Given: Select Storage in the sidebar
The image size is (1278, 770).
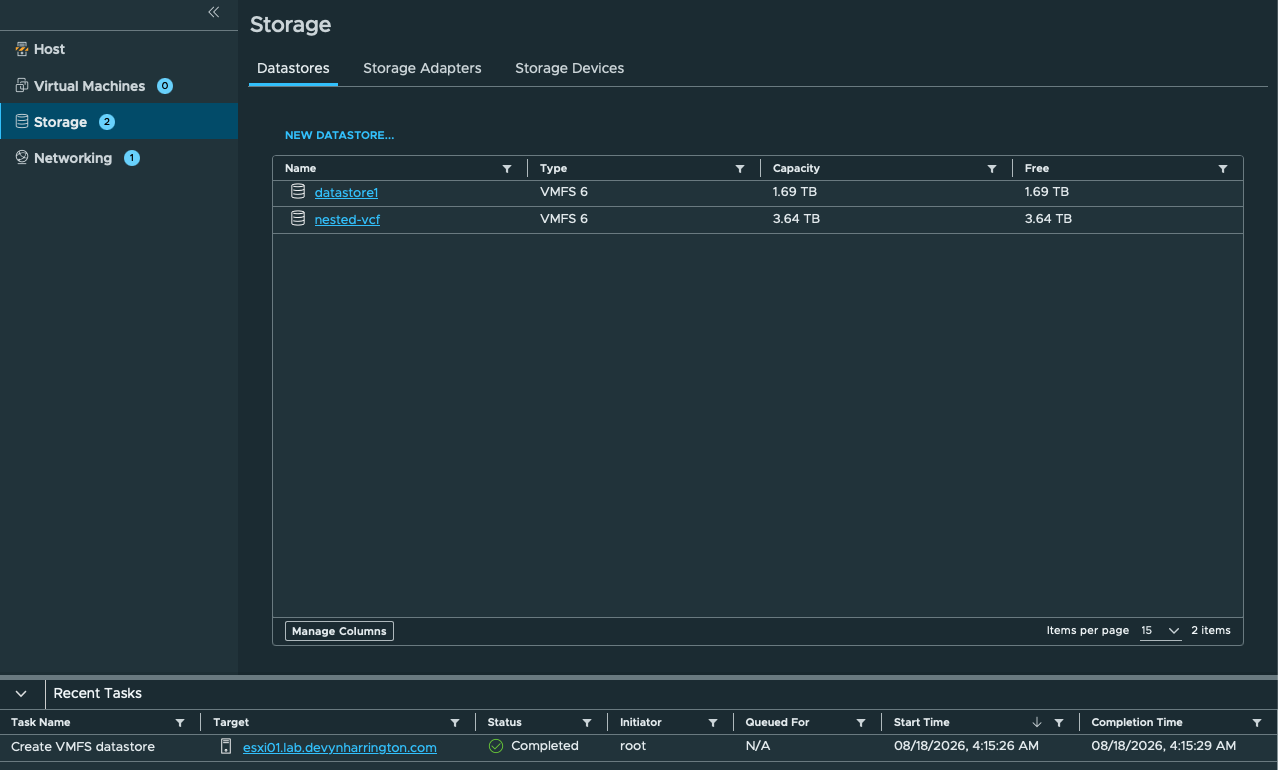Looking at the screenshot, I should 119,122.
